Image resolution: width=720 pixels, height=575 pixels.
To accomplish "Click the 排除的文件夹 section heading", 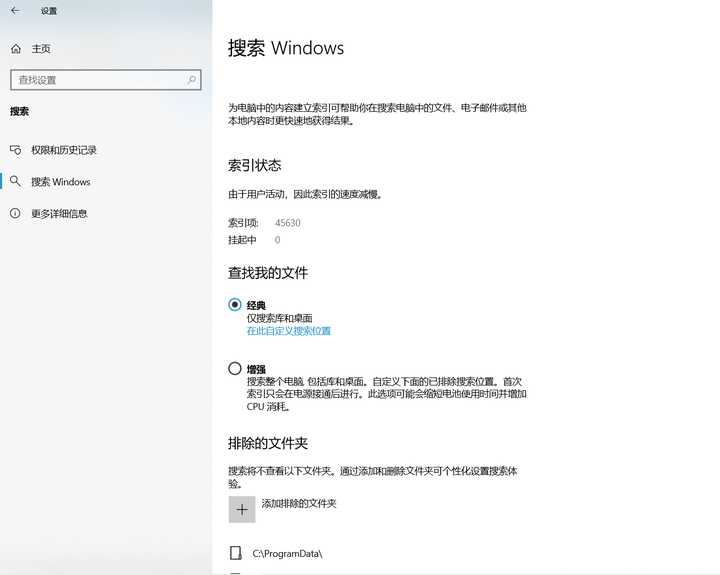I will click(268, 443).
